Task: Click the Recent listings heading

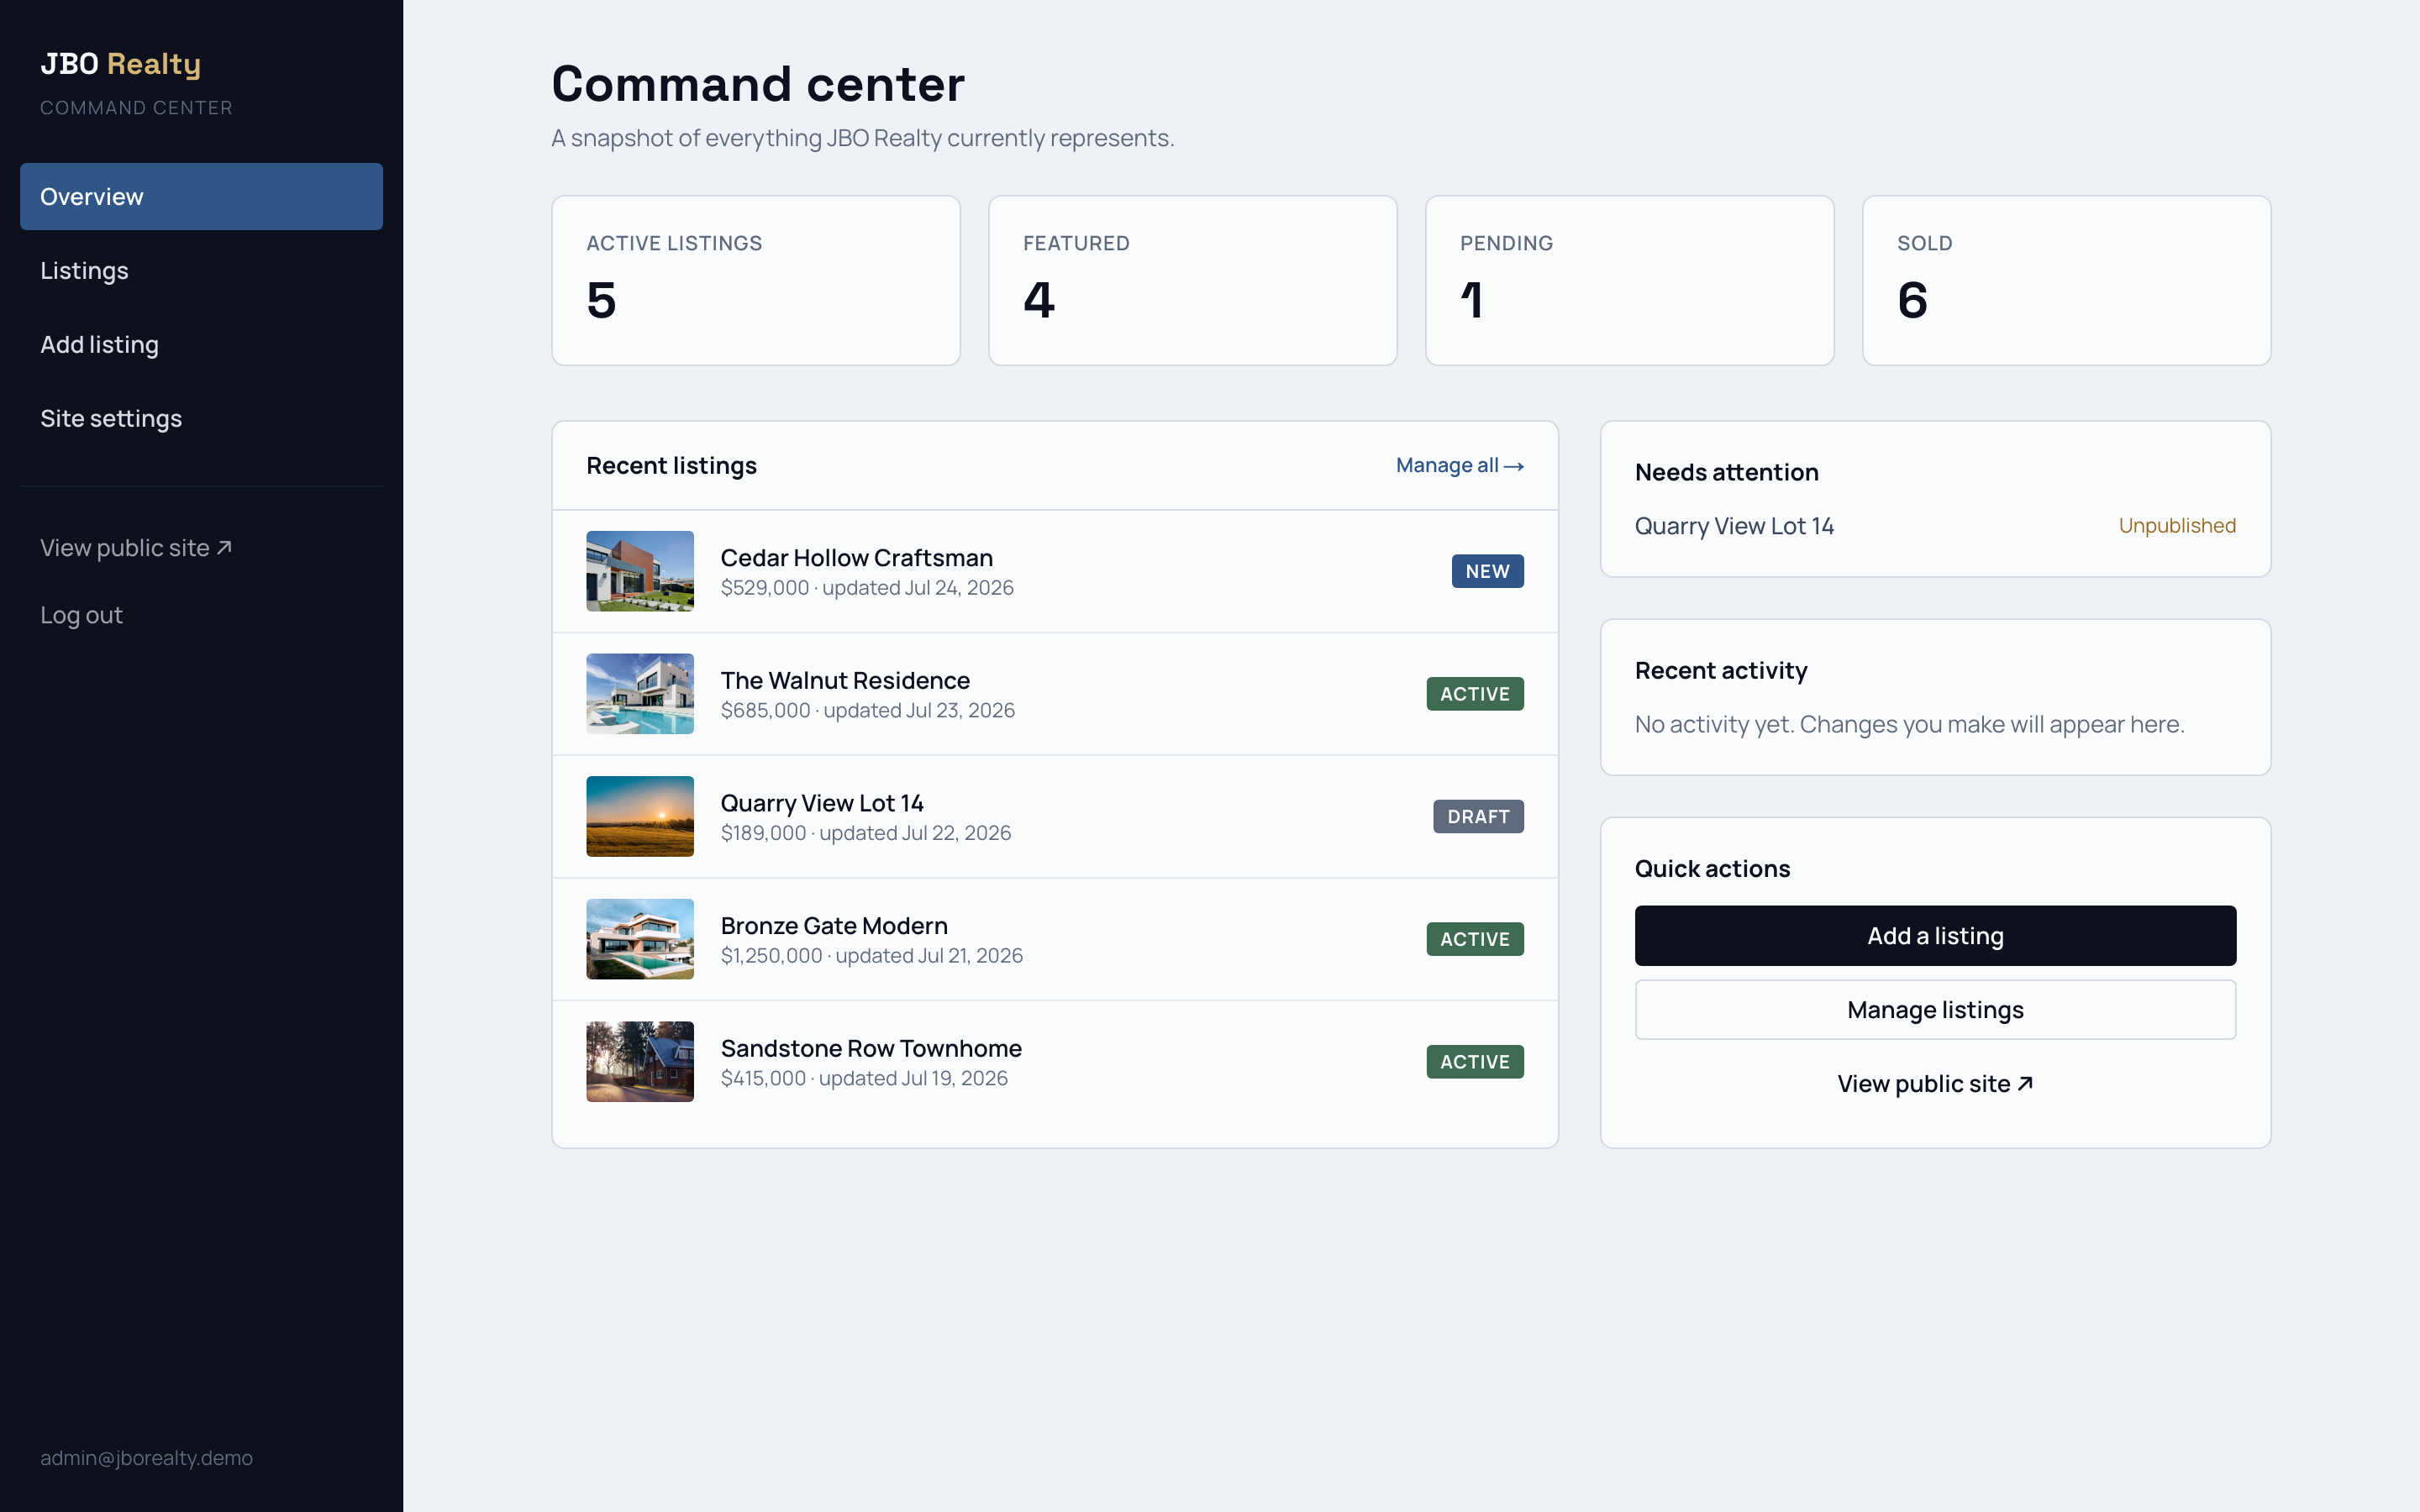Action: click(671, 466)
